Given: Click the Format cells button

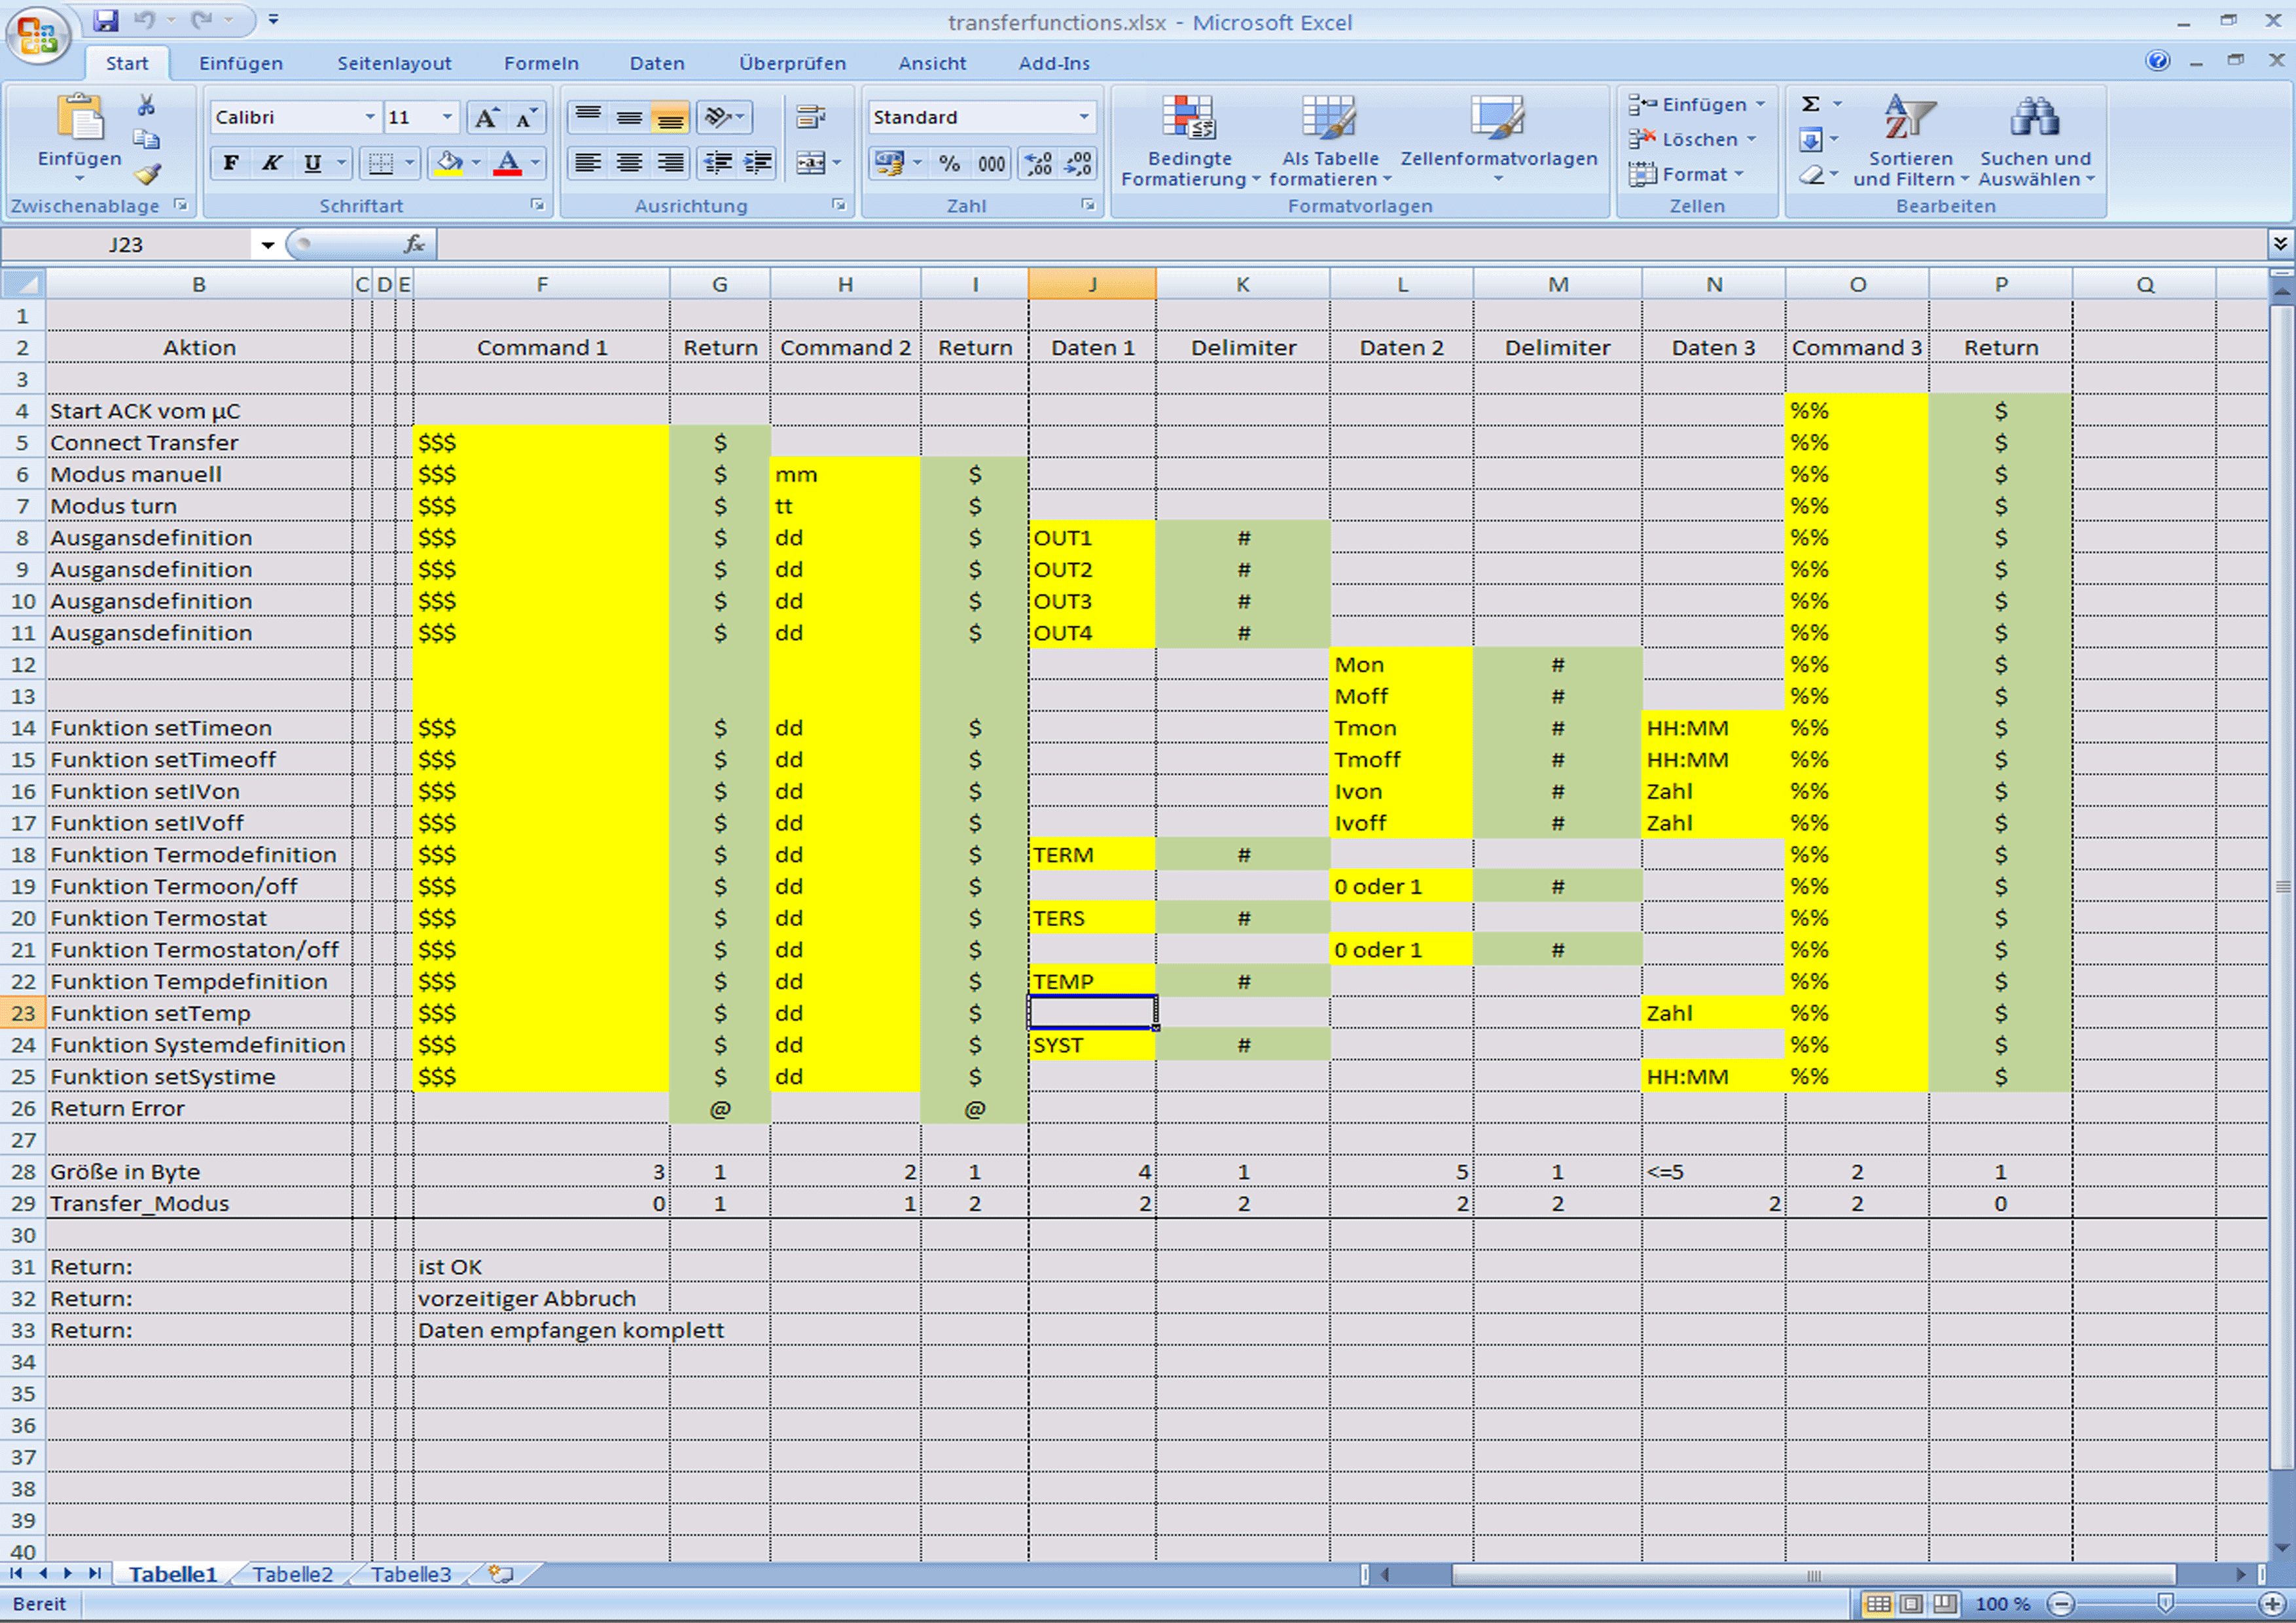Looking at the screenshot, I should pyautogui.click(x=1687, y=175).
